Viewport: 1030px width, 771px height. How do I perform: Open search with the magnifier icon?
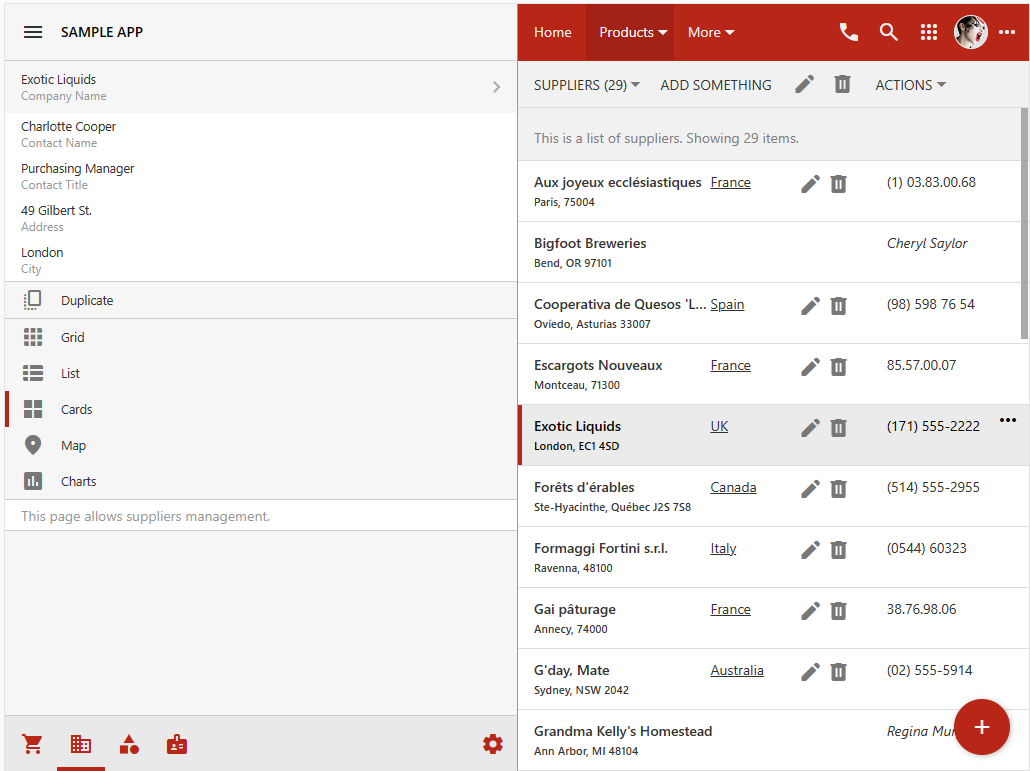[888, 32]
